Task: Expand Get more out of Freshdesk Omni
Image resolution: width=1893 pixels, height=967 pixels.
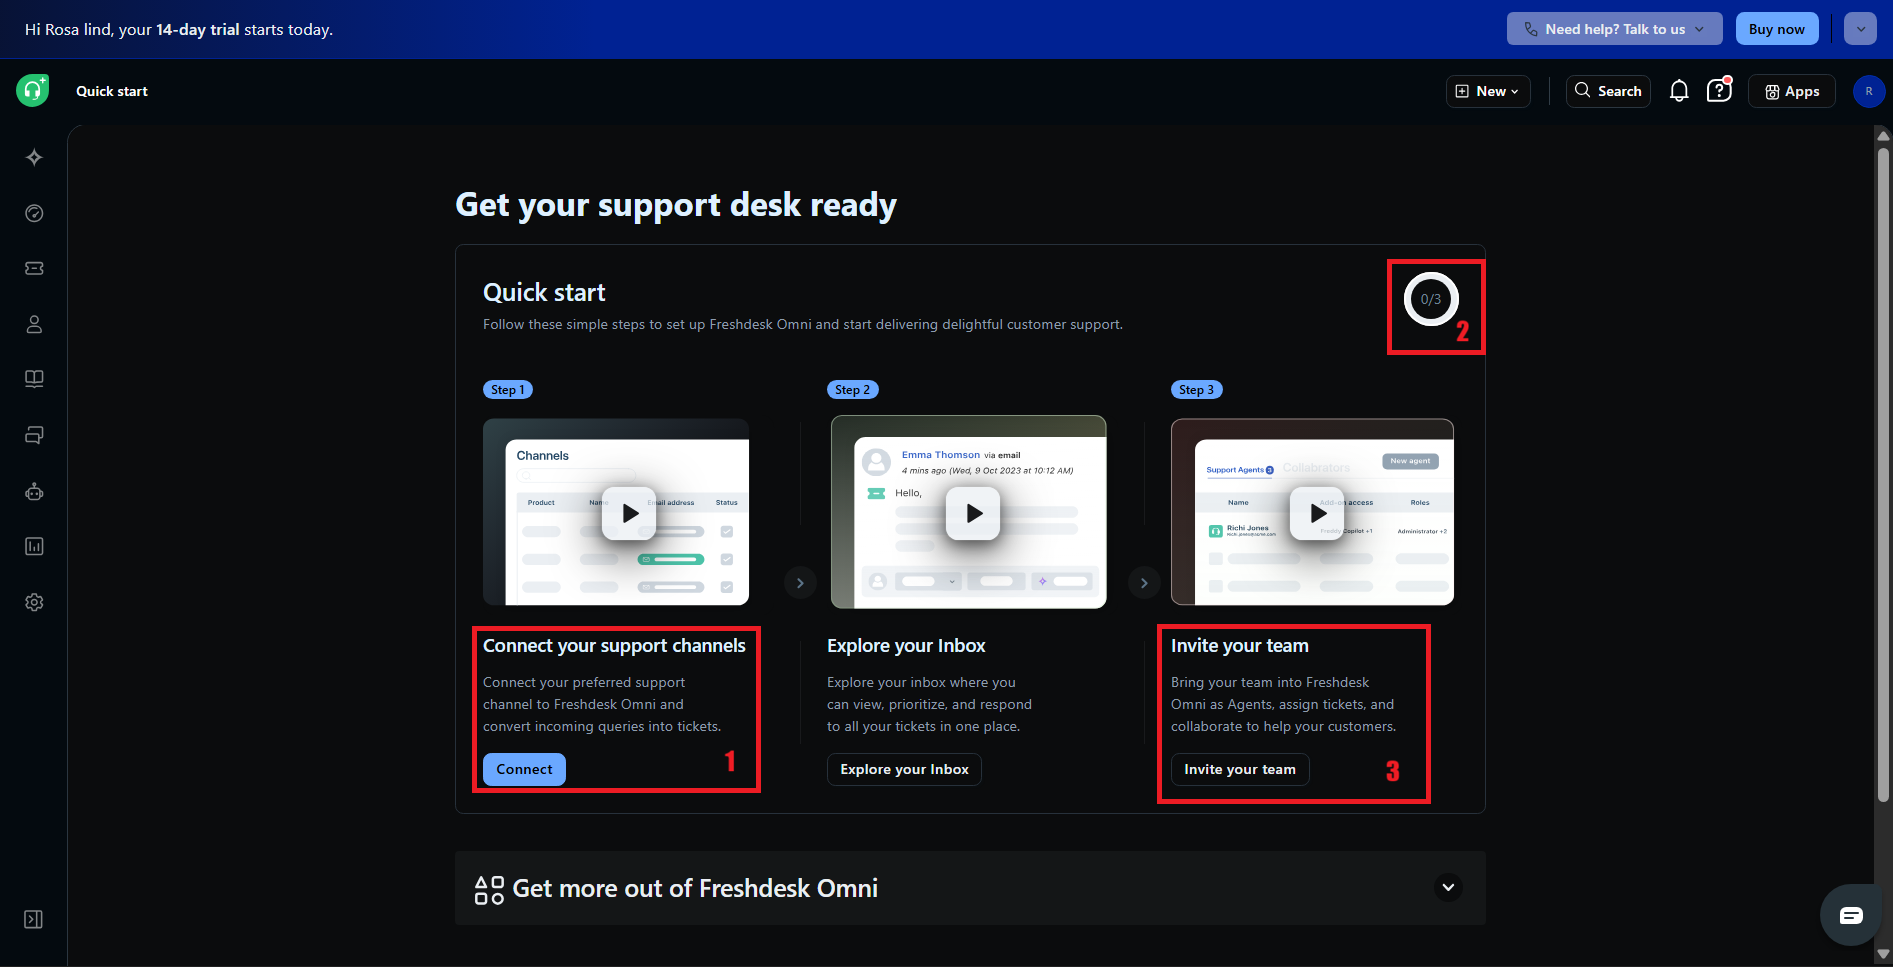Action: coord(1448,887)
